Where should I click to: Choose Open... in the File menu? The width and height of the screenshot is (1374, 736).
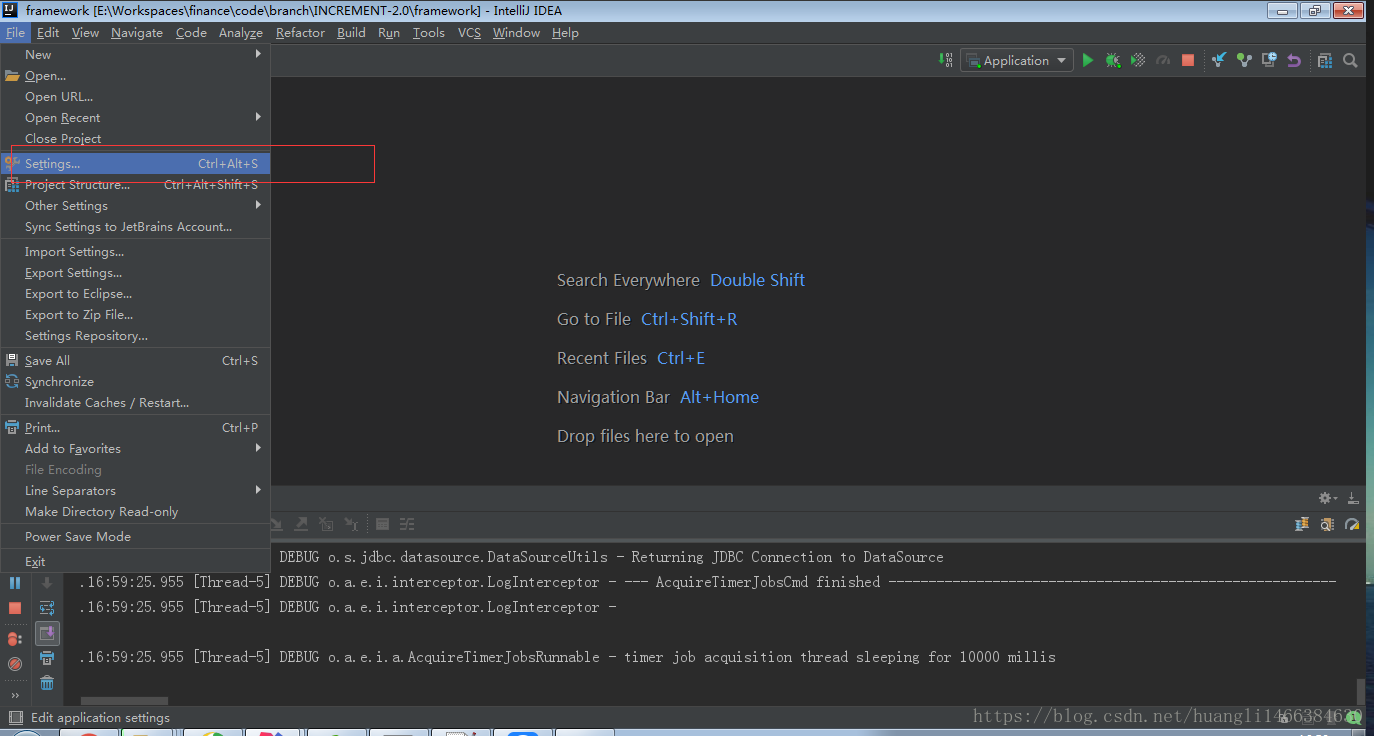point(135,75)
